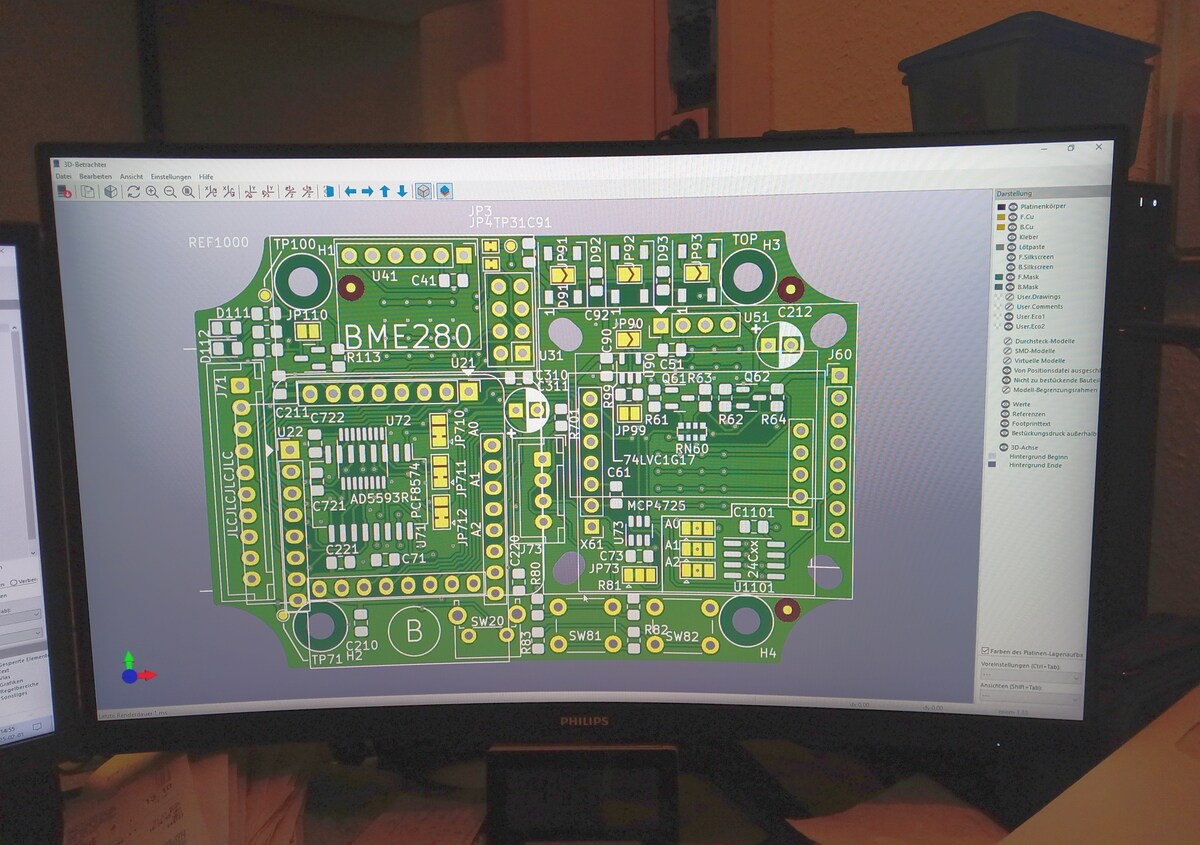
Task: Click F.Cu color swatch
Action: click(1001, 217)
